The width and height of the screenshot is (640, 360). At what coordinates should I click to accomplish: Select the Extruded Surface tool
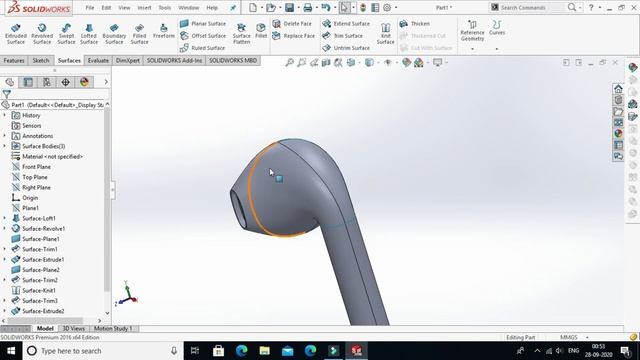coord(16,33)
